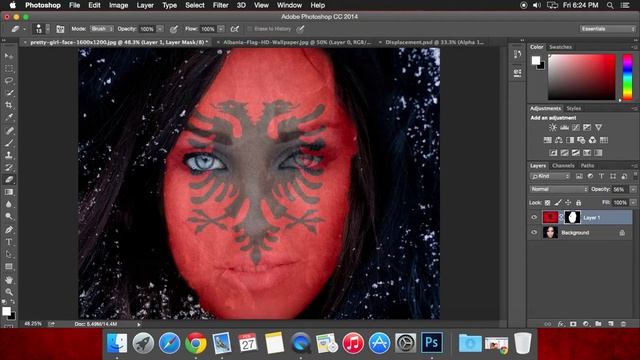The width and height of the screenshot is (640, 360).
Task: Open the layer Kind filter dropdown
Action: coord(550,176)
